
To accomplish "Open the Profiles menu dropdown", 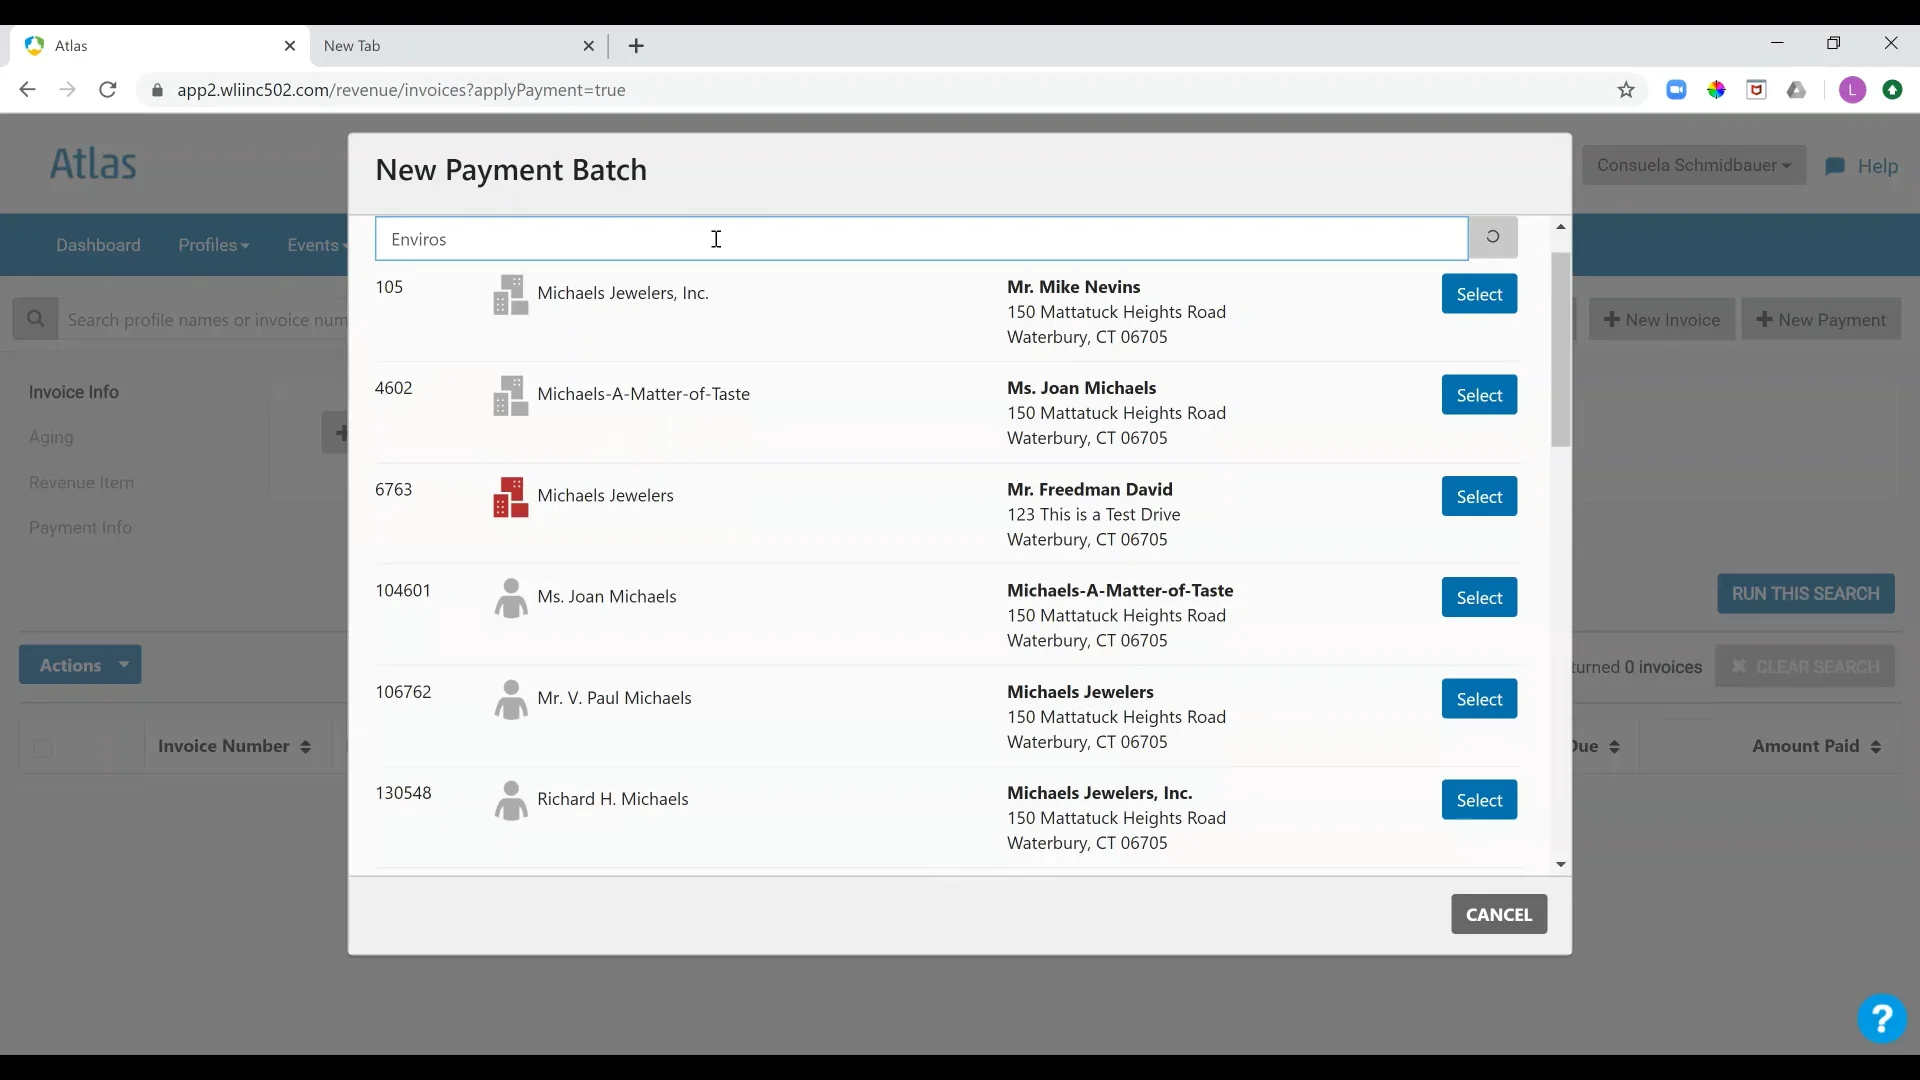I will (x=213, y=245).
